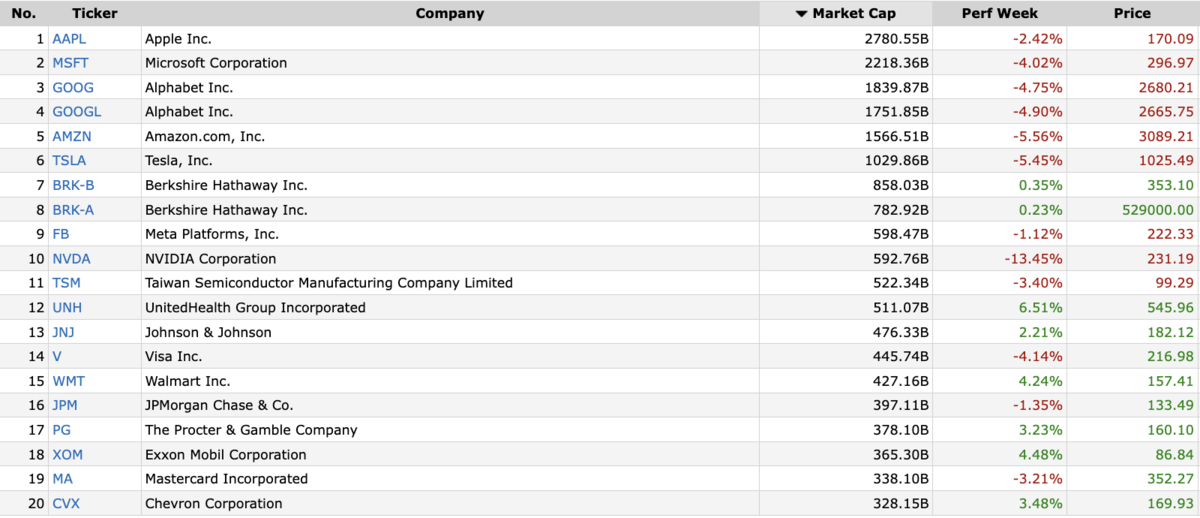
Task: Open the AAPL ticker link
Action: coord(70,39)
